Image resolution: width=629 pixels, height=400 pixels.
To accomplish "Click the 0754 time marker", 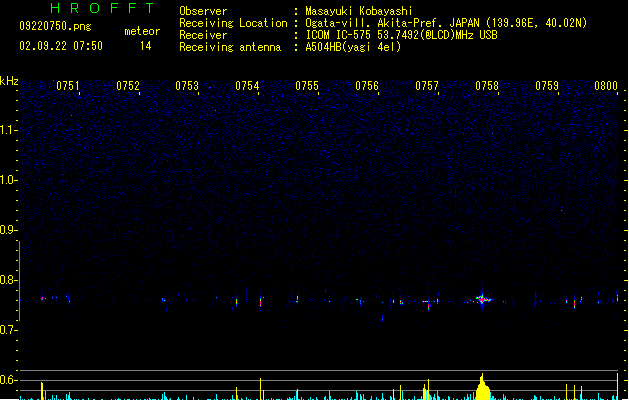I will 247,86.
